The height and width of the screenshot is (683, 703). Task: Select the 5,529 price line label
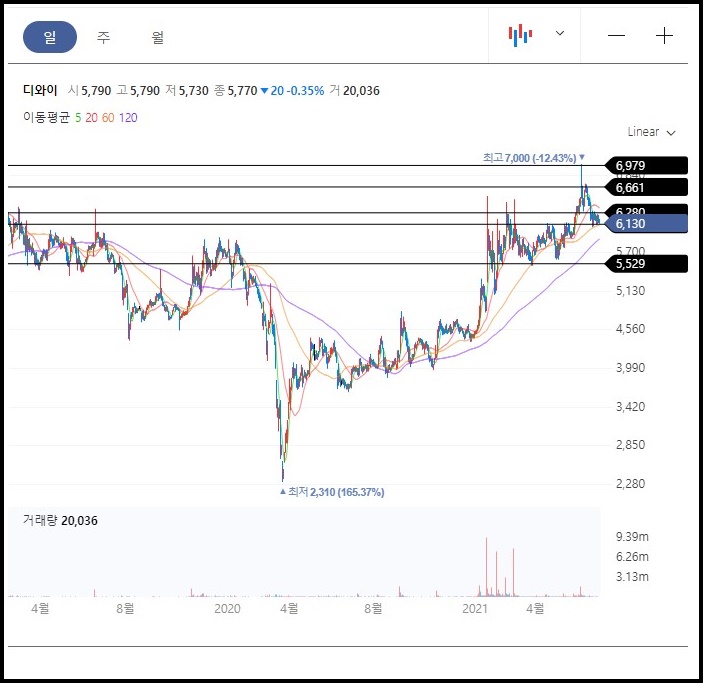(646, 264)
